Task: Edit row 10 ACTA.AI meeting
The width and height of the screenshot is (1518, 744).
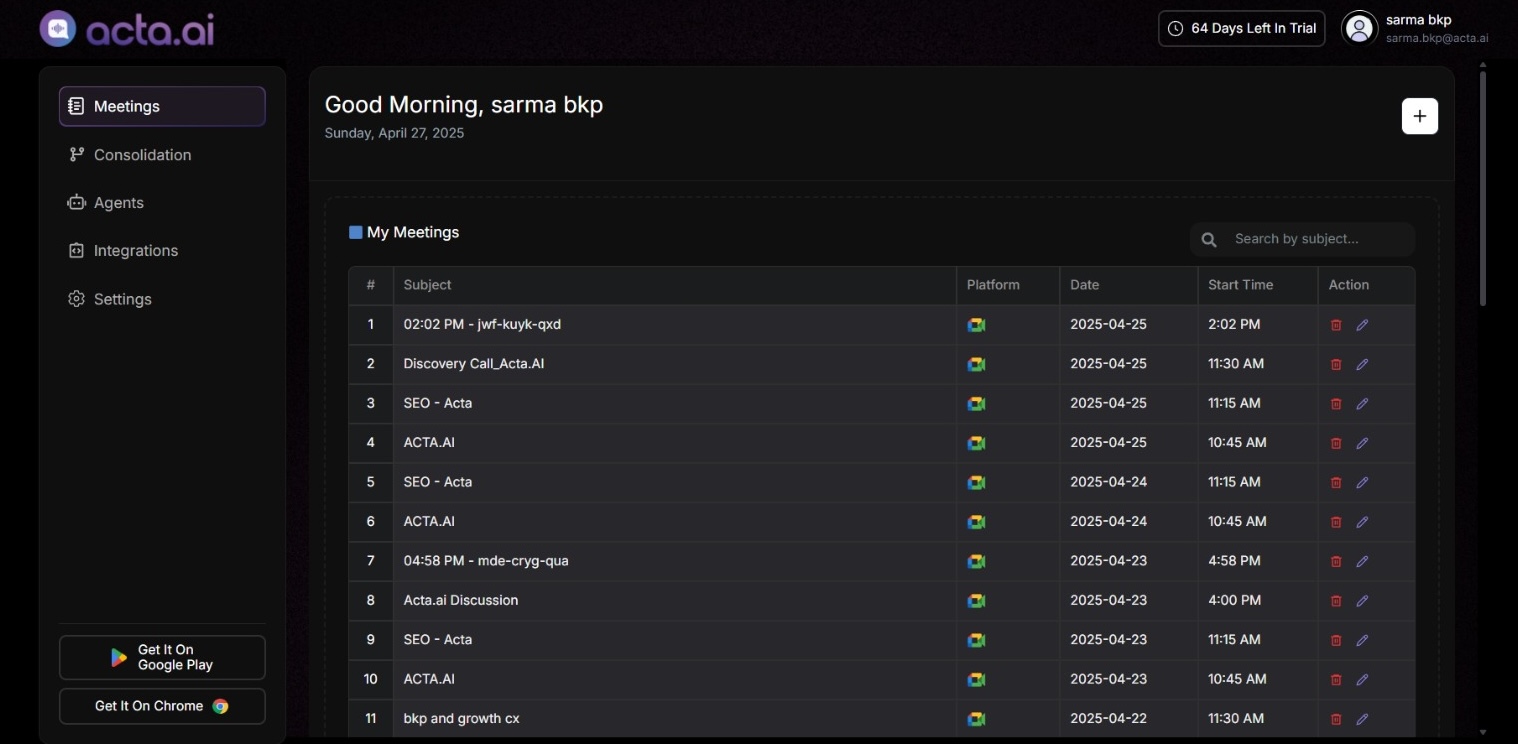Action: pos(1362,679)
